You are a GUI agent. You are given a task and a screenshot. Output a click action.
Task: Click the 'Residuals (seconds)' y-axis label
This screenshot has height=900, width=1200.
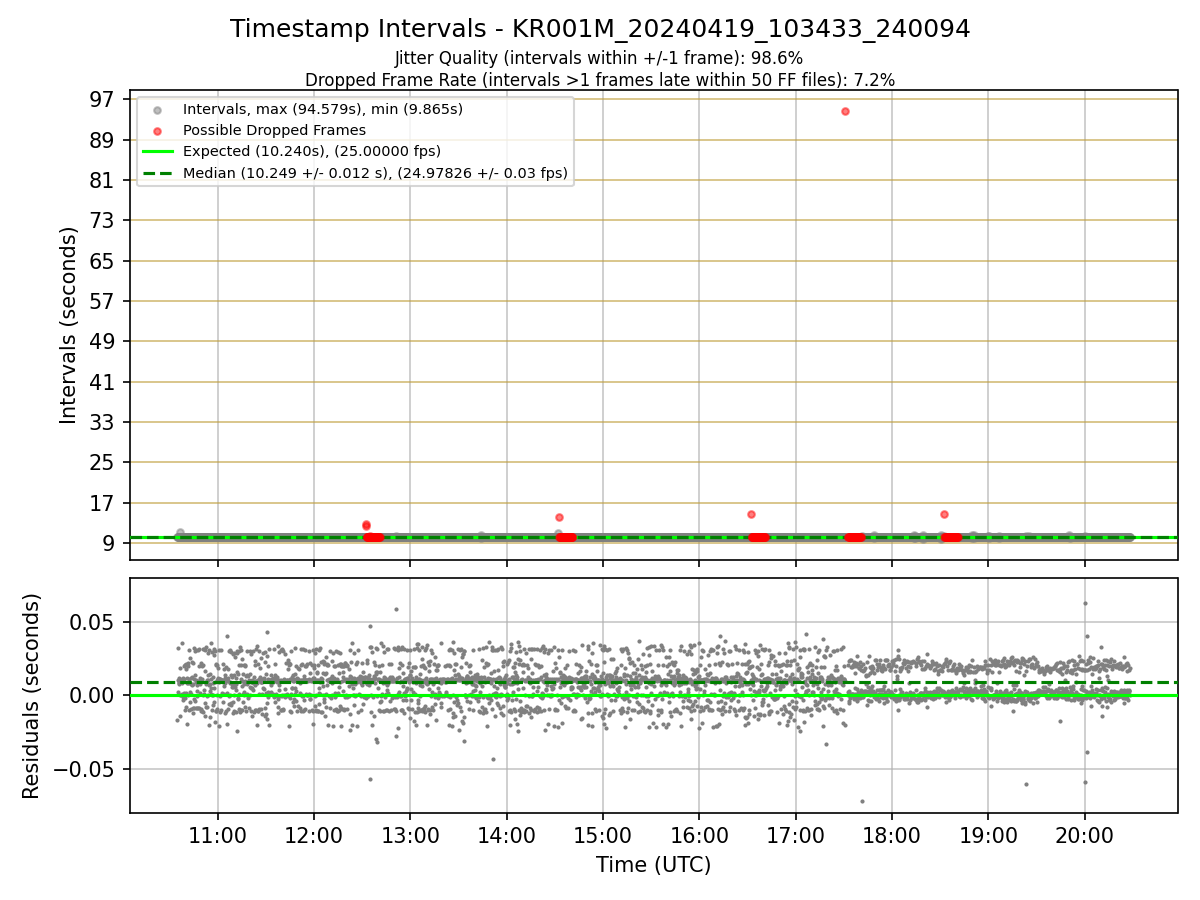click(32, 696)
